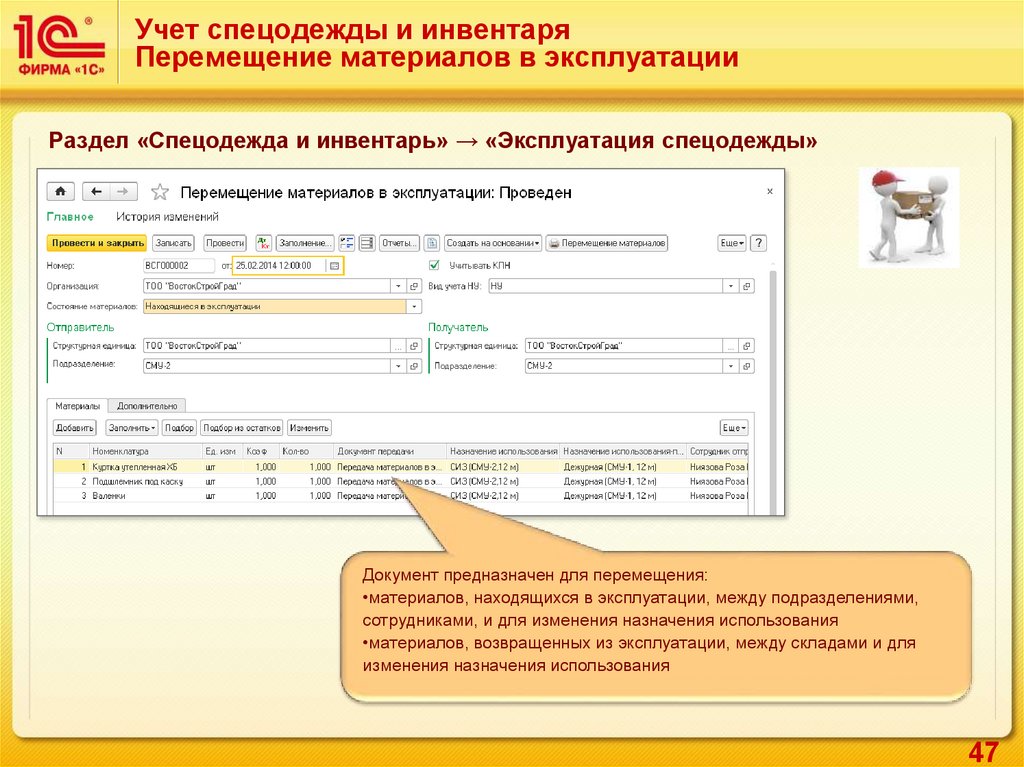Toggle the Учитывать КПН checkbox
Image resolution: width=1024 pixels, height=767 pixels.
[x=434, y=265]
